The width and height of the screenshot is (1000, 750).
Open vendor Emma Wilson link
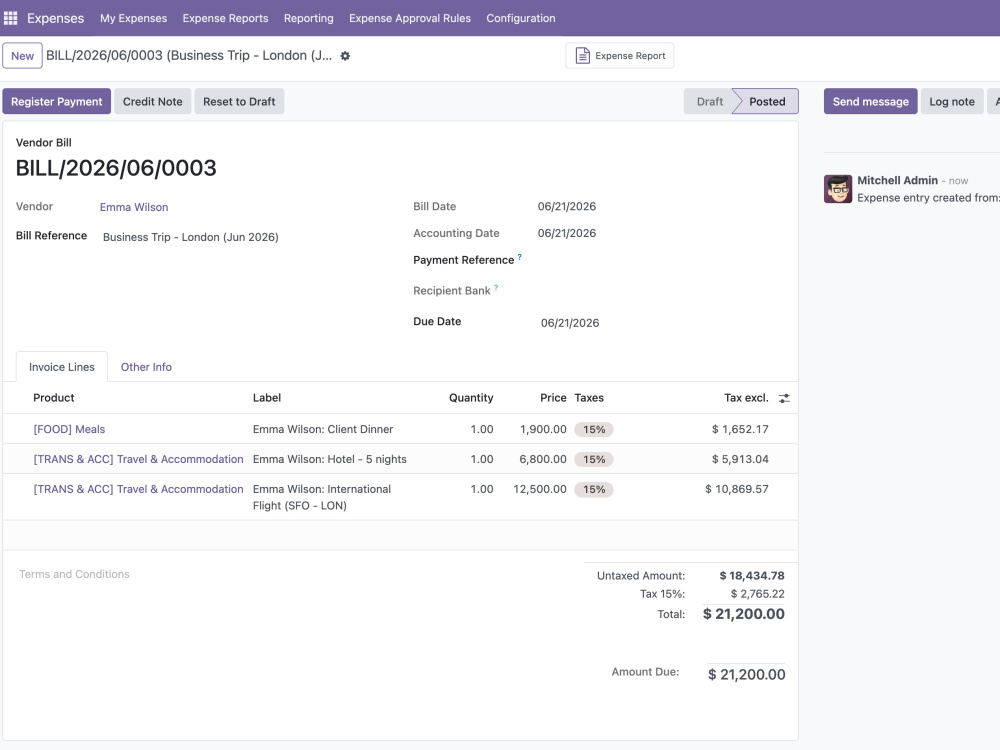point(134,207)
